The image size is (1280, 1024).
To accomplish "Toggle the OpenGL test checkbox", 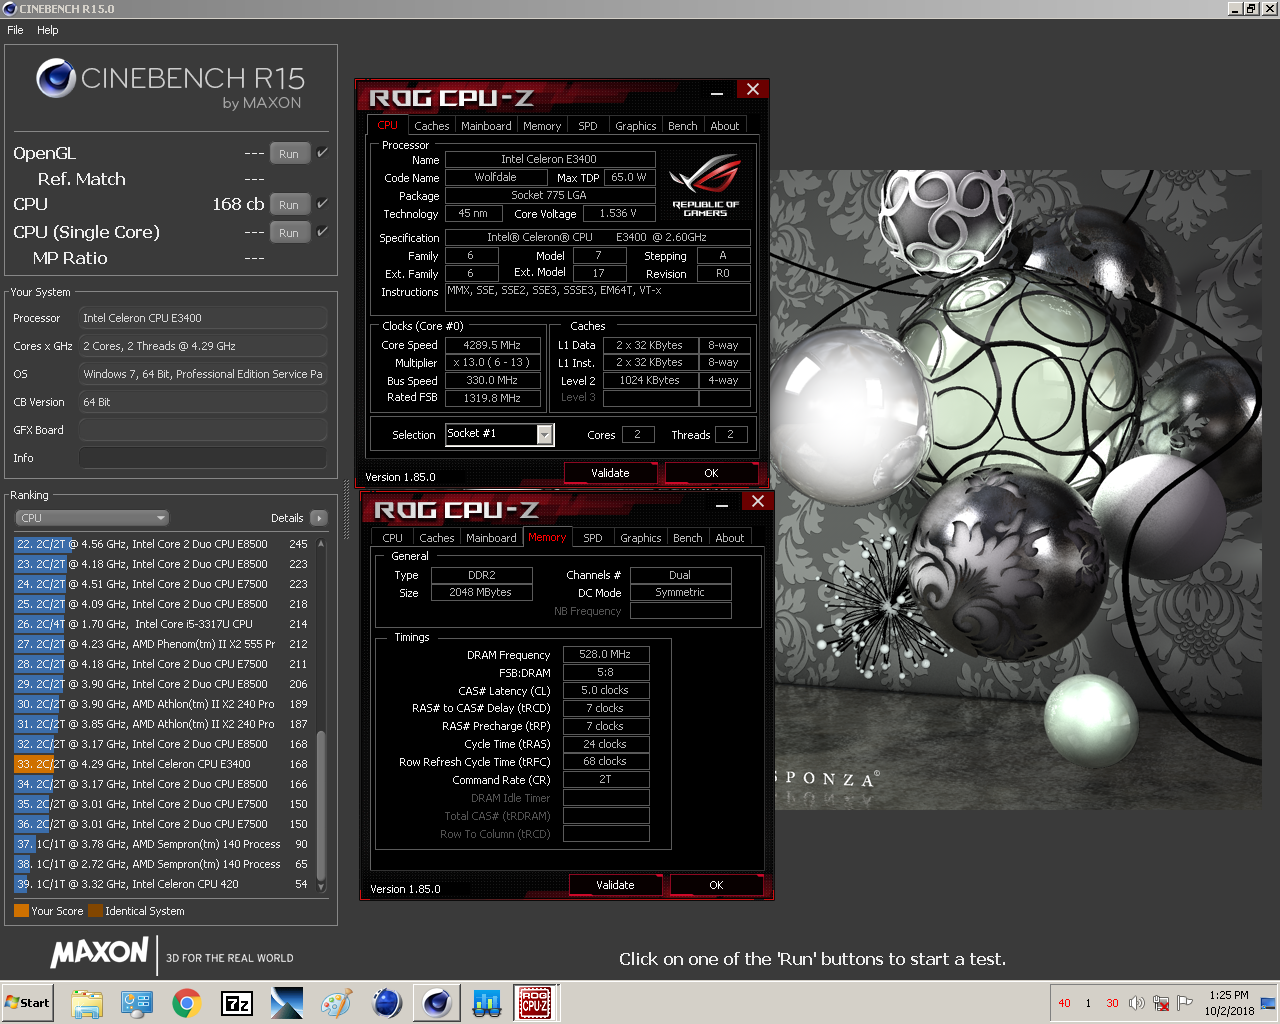I will tap(322, 153).
